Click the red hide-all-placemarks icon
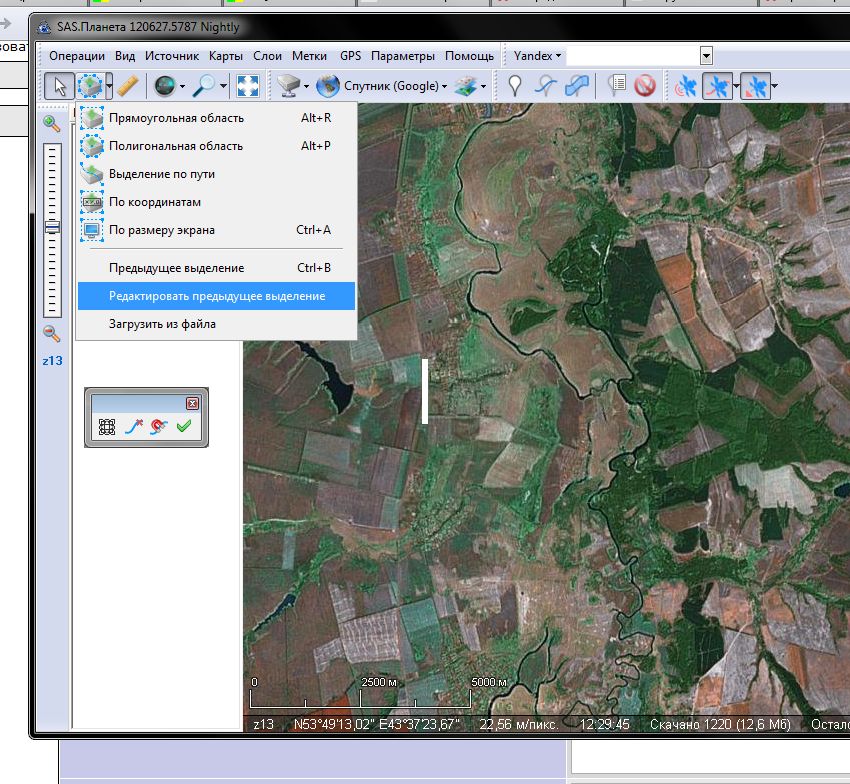This screenshot has width=850, height=784. point(644,86)
